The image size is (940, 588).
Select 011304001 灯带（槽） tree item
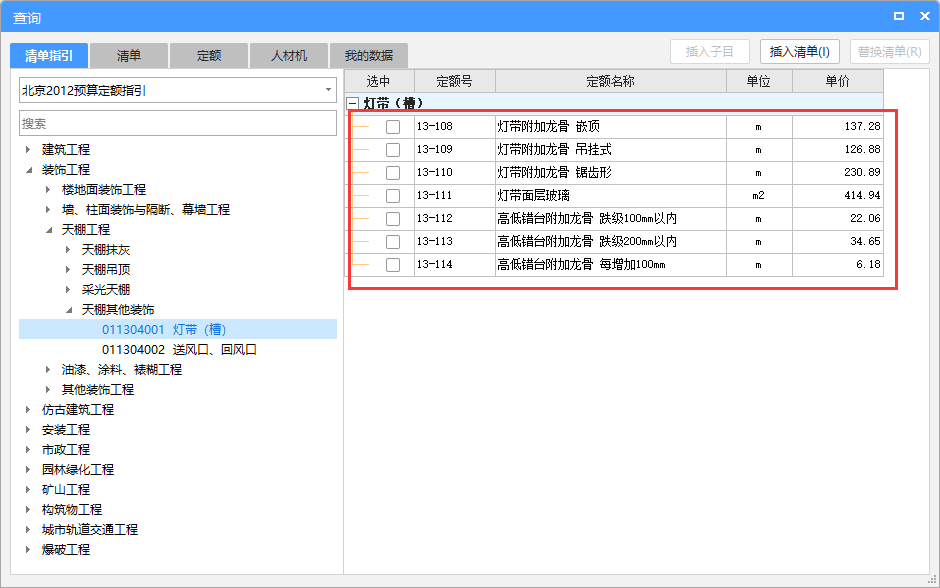point(178,330)
